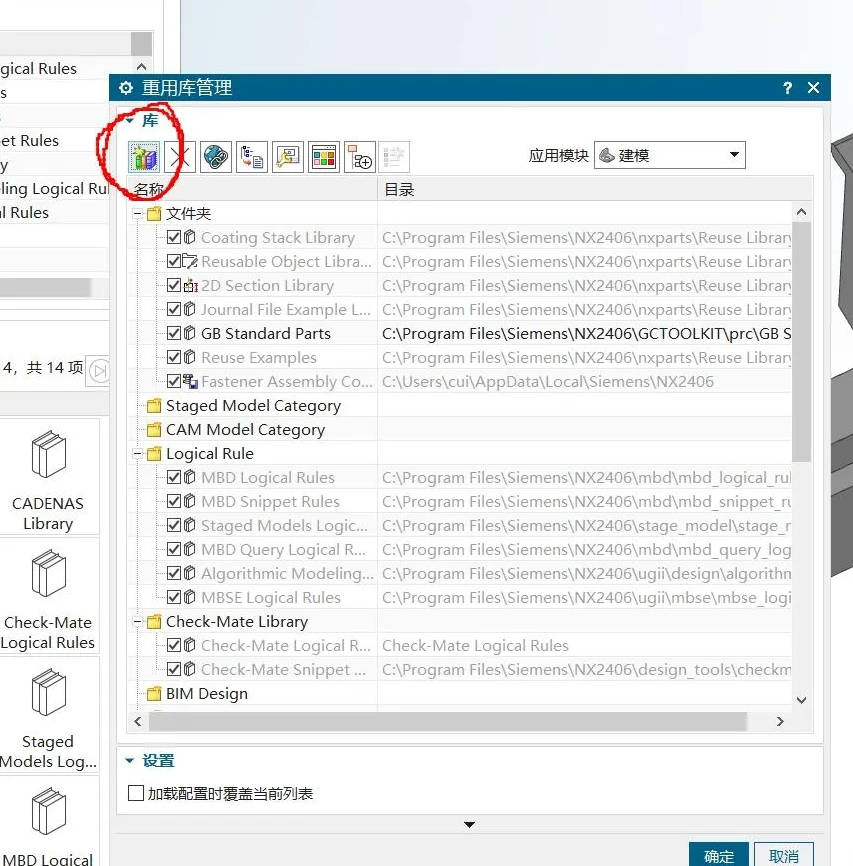The image size is (853, 866).
Task: Click the 取消 button
Action: [784, 856]
